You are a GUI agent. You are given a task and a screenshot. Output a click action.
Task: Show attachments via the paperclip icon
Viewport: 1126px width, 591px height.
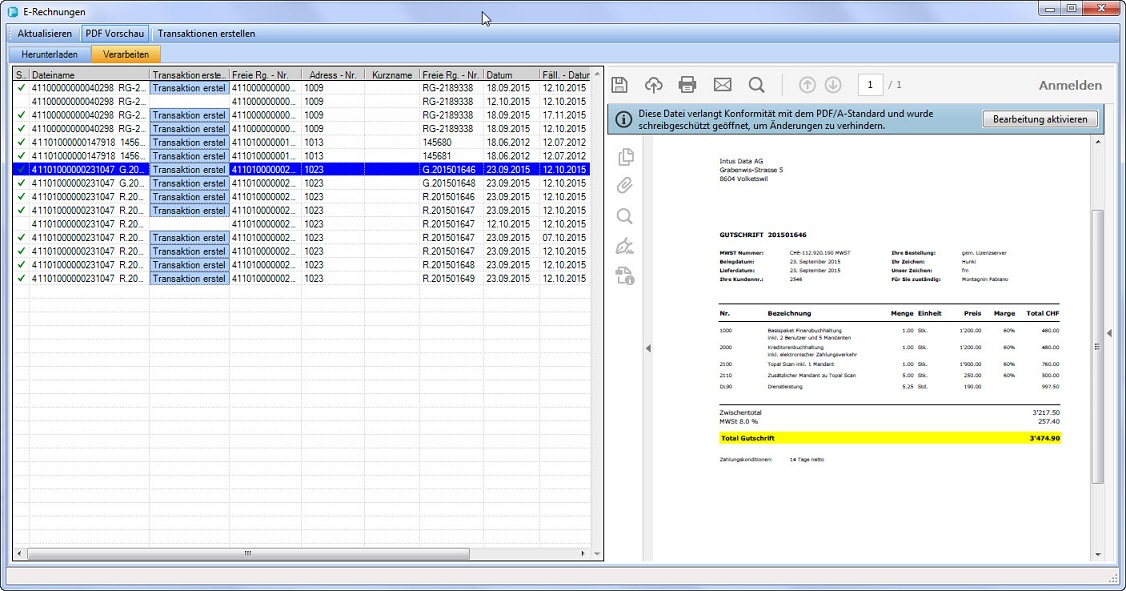tap(626, 186)
